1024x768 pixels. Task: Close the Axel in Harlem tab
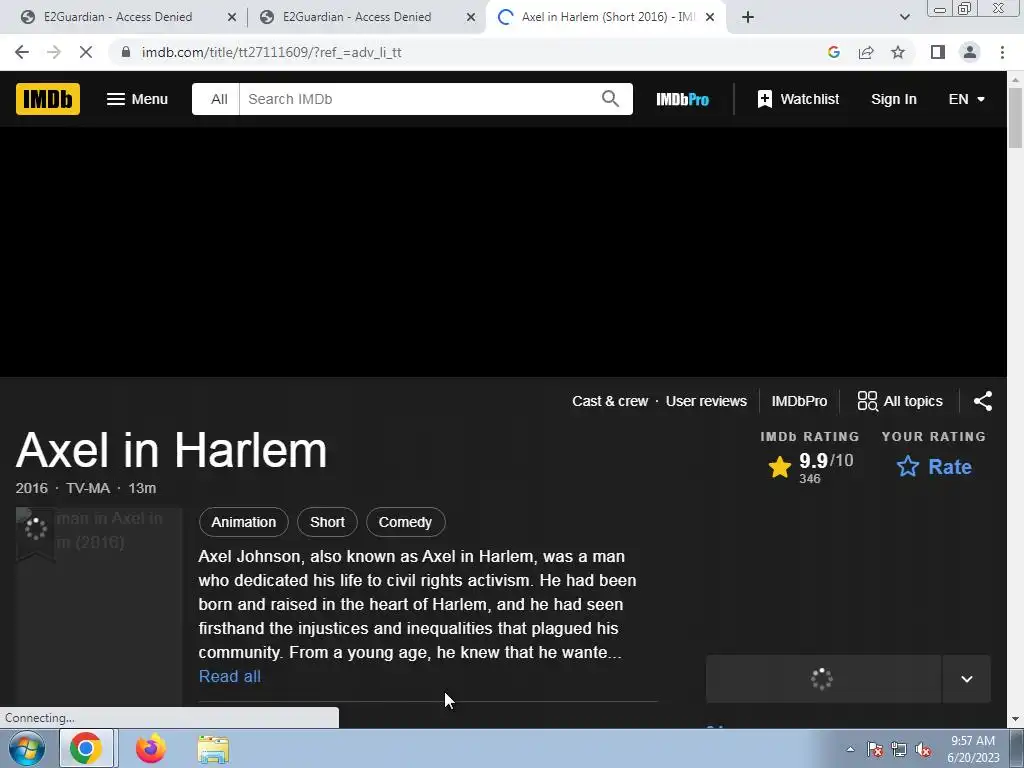click(x=710, y=18)
